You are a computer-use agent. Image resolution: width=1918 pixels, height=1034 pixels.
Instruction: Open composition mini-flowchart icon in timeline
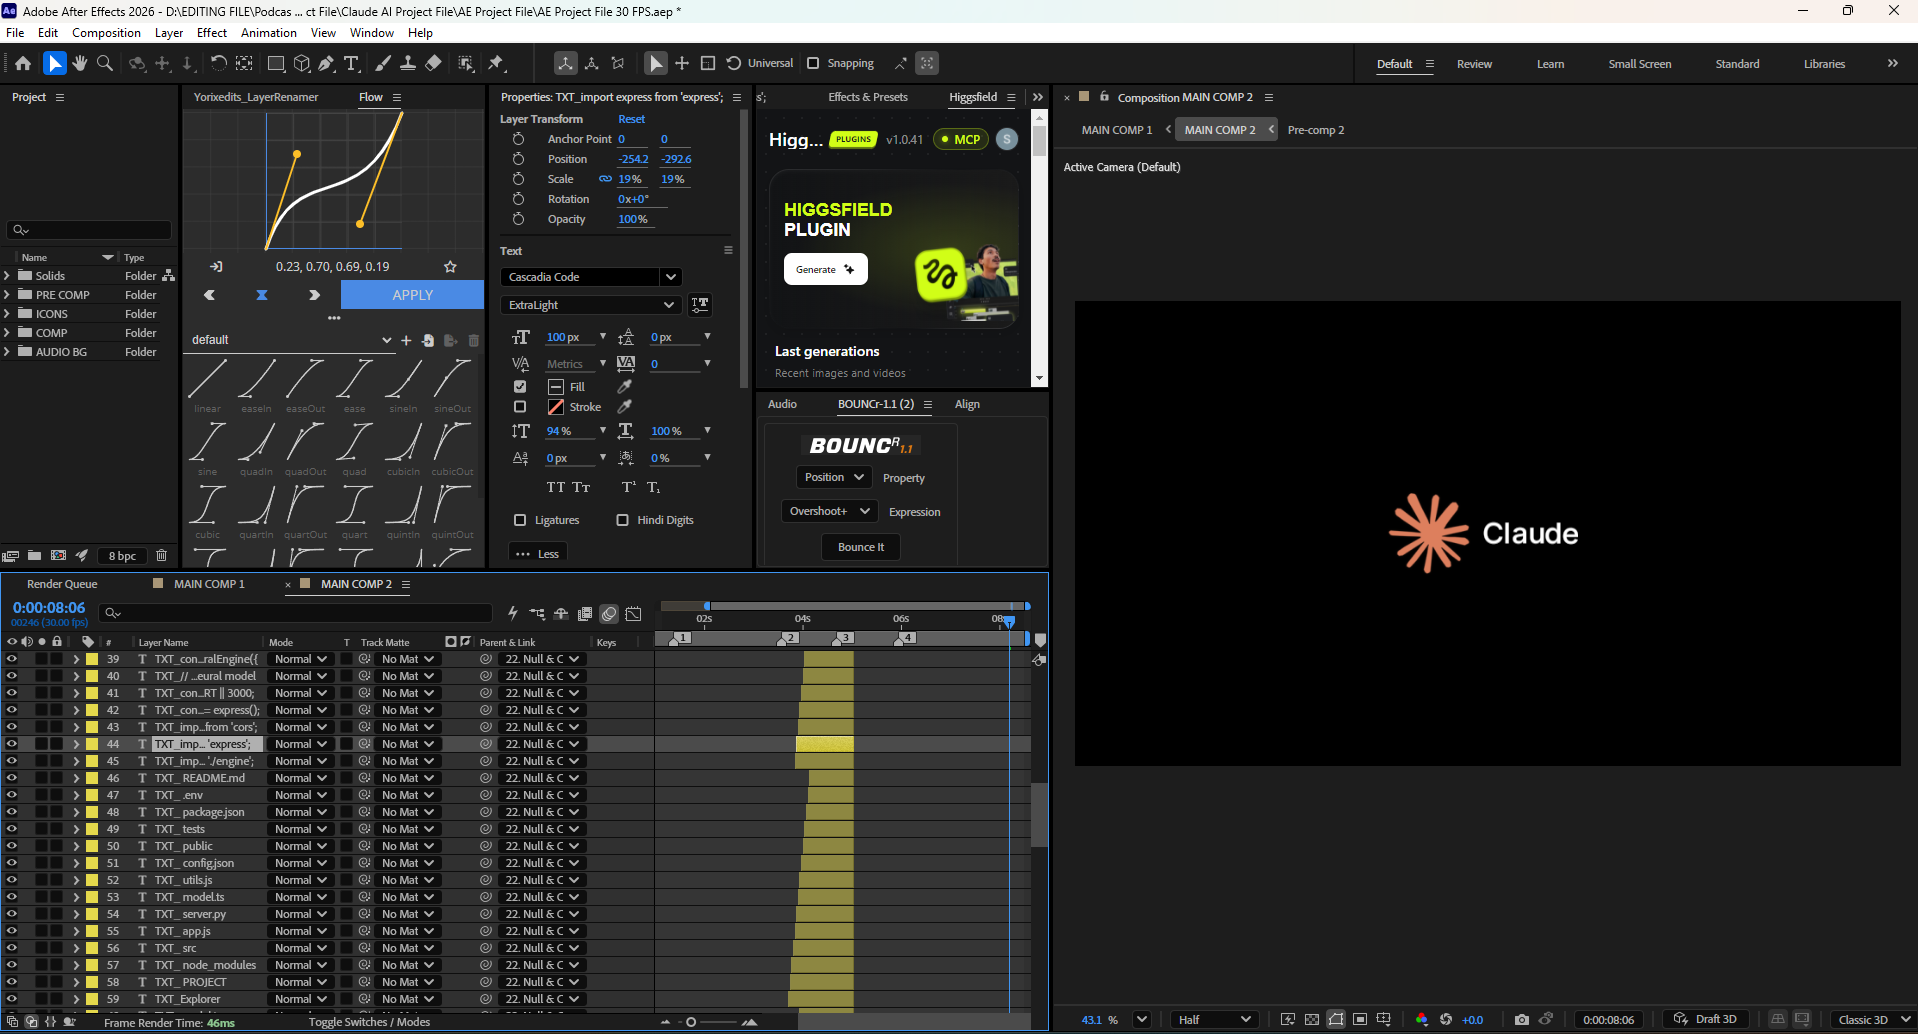[537, 614]
